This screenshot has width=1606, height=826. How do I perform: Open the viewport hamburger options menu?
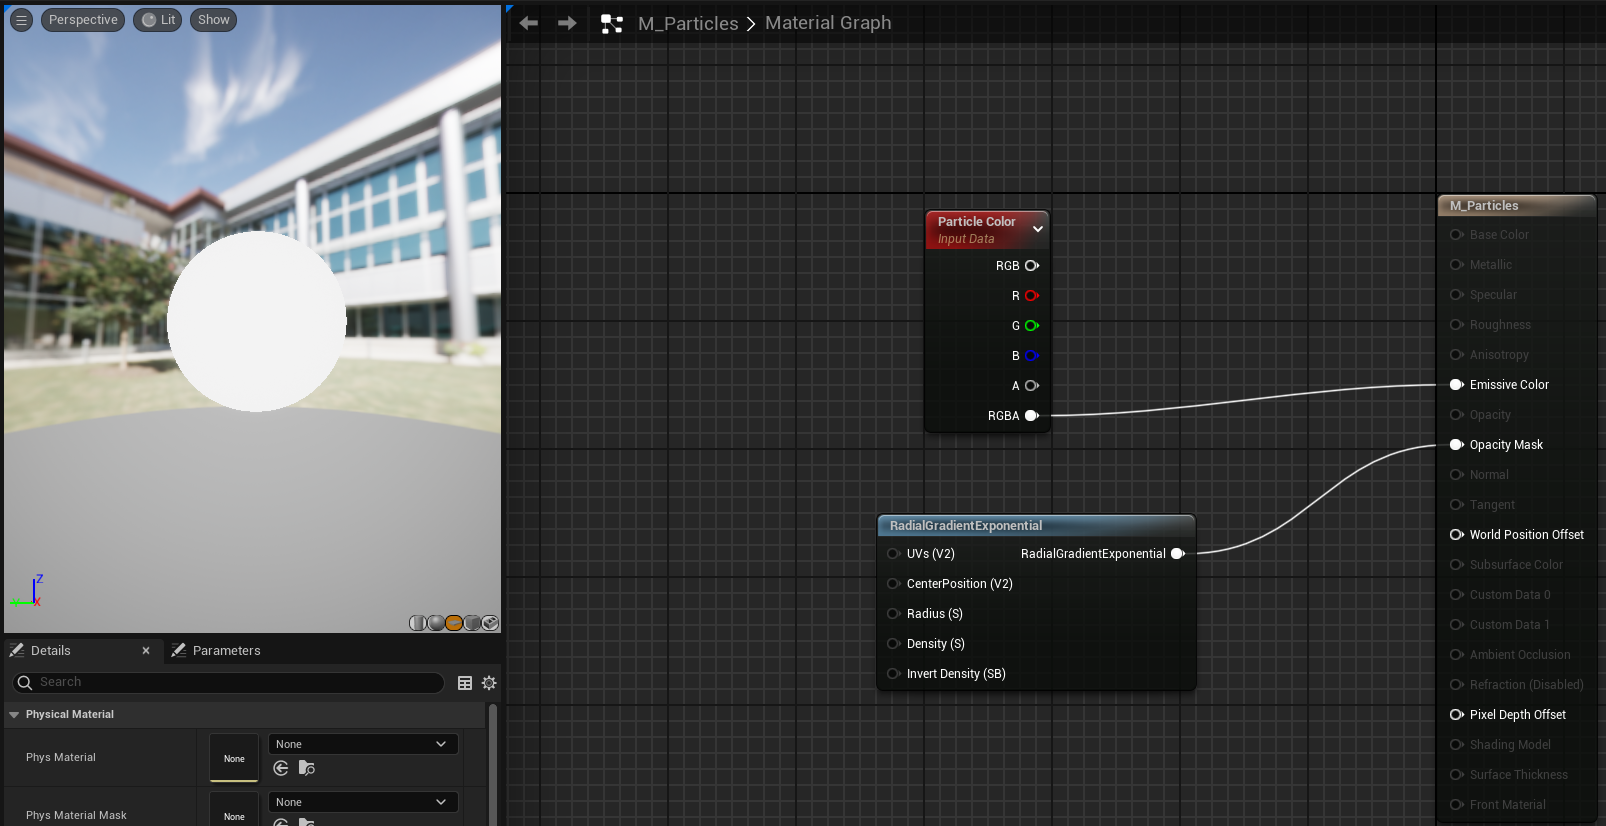point(21,20)
